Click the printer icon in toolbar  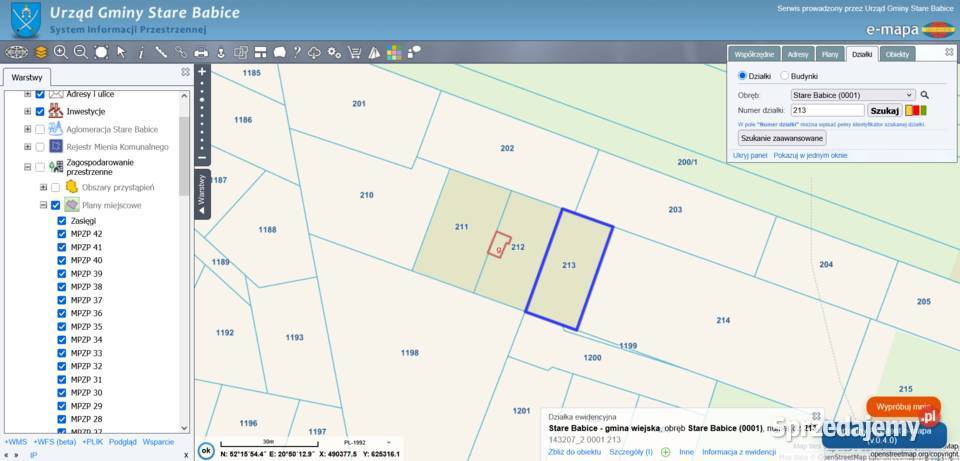point(201,53)
